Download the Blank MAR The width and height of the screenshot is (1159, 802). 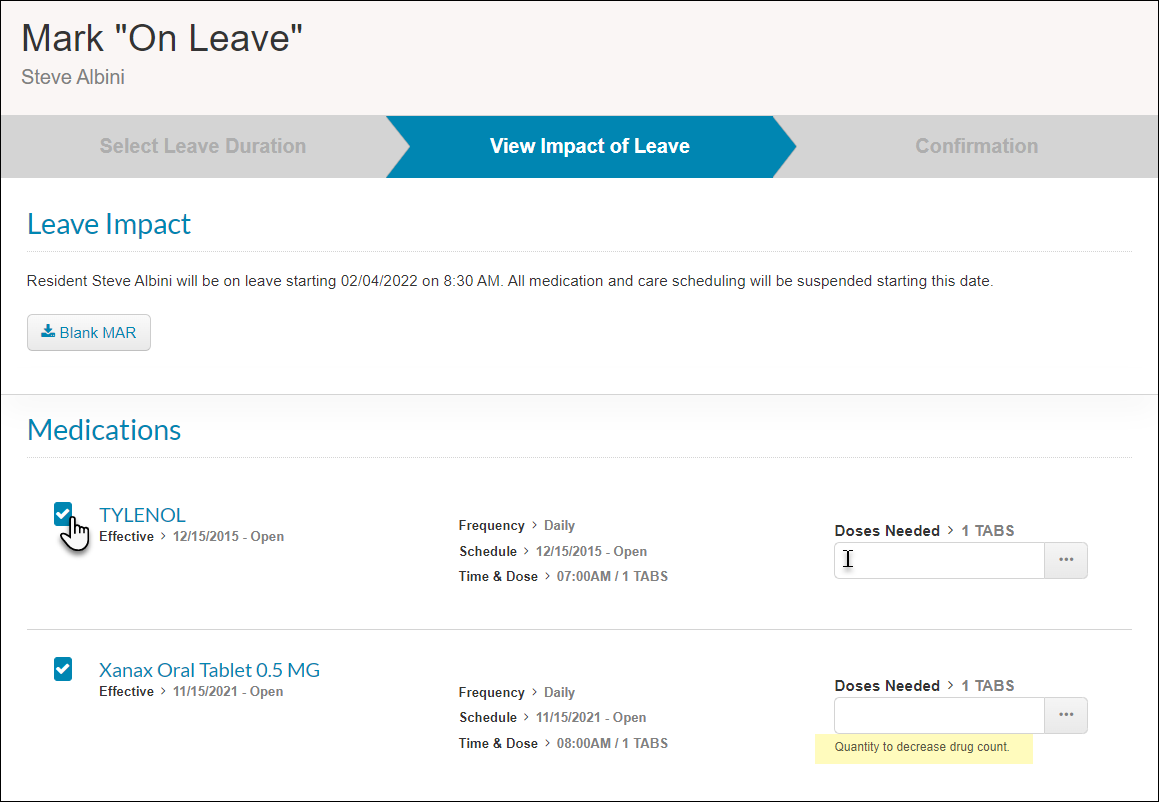click(89, 333)
